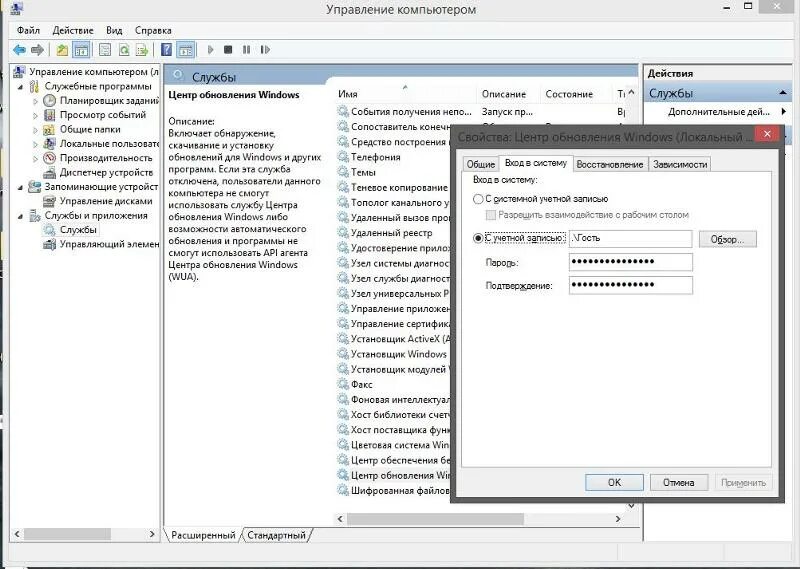Toggle the Show/Hide console tree toolbar icon

coord(81,50)
